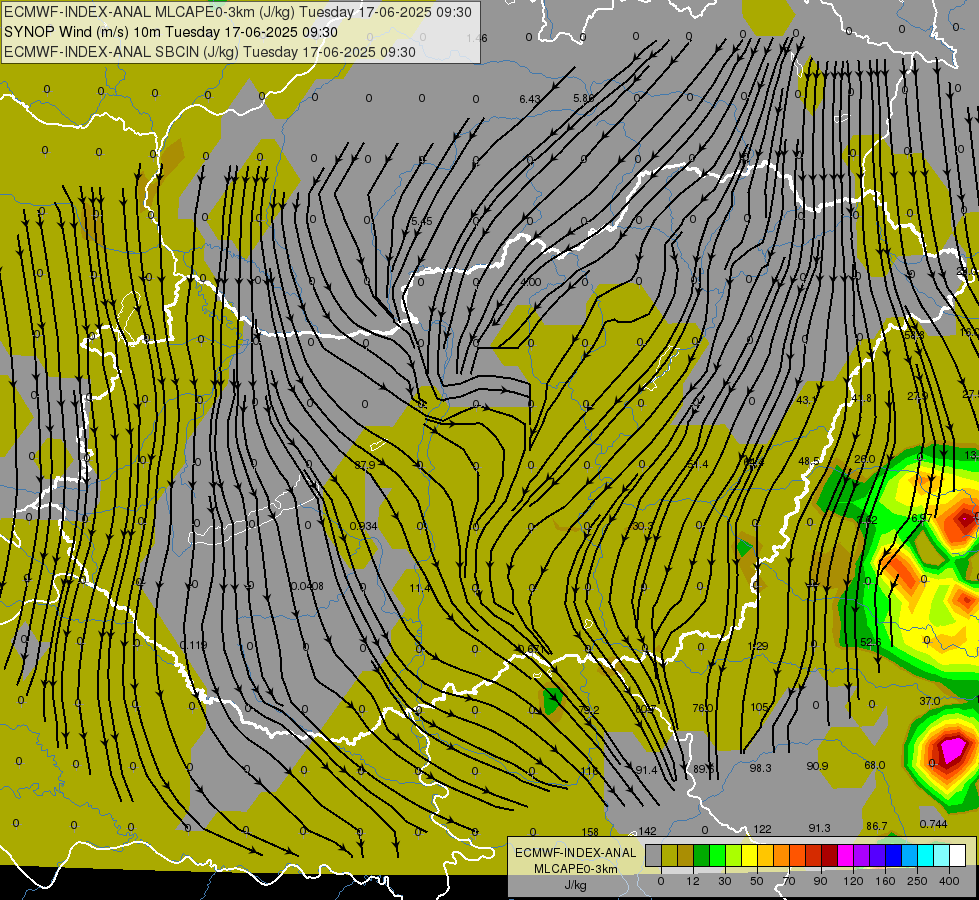Click the legend tick label 160
This screenshot has height=900, width=979.
tap(885, 881)
